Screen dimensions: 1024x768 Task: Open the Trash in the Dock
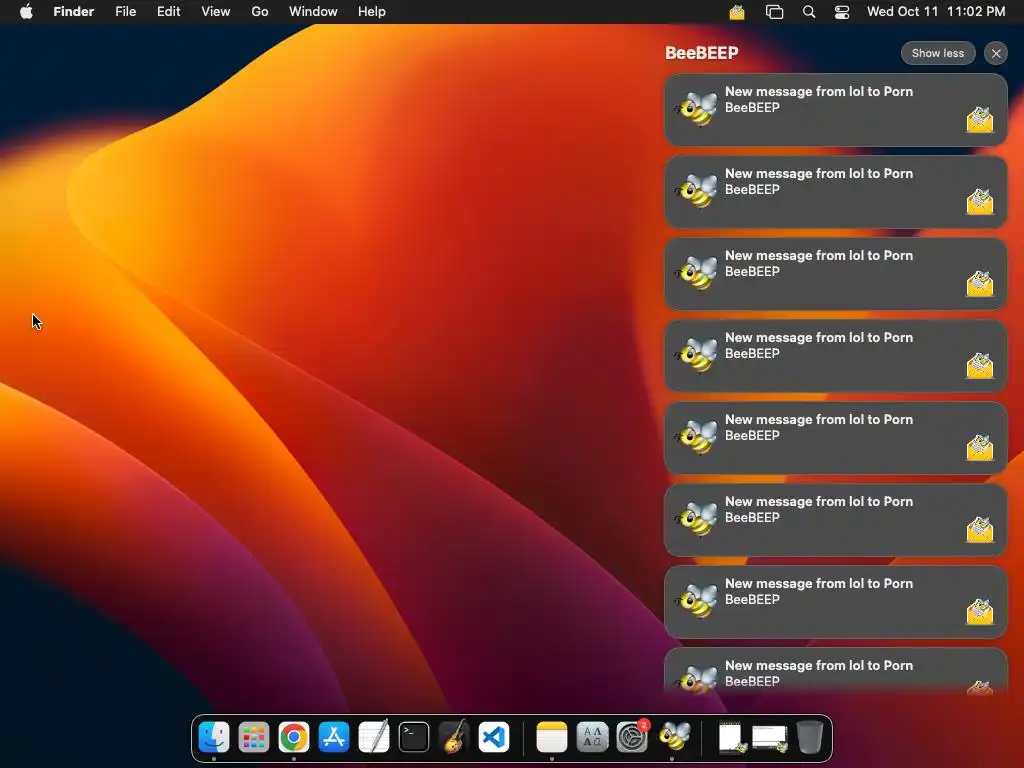pyautogui.click(x=810, y=737)
